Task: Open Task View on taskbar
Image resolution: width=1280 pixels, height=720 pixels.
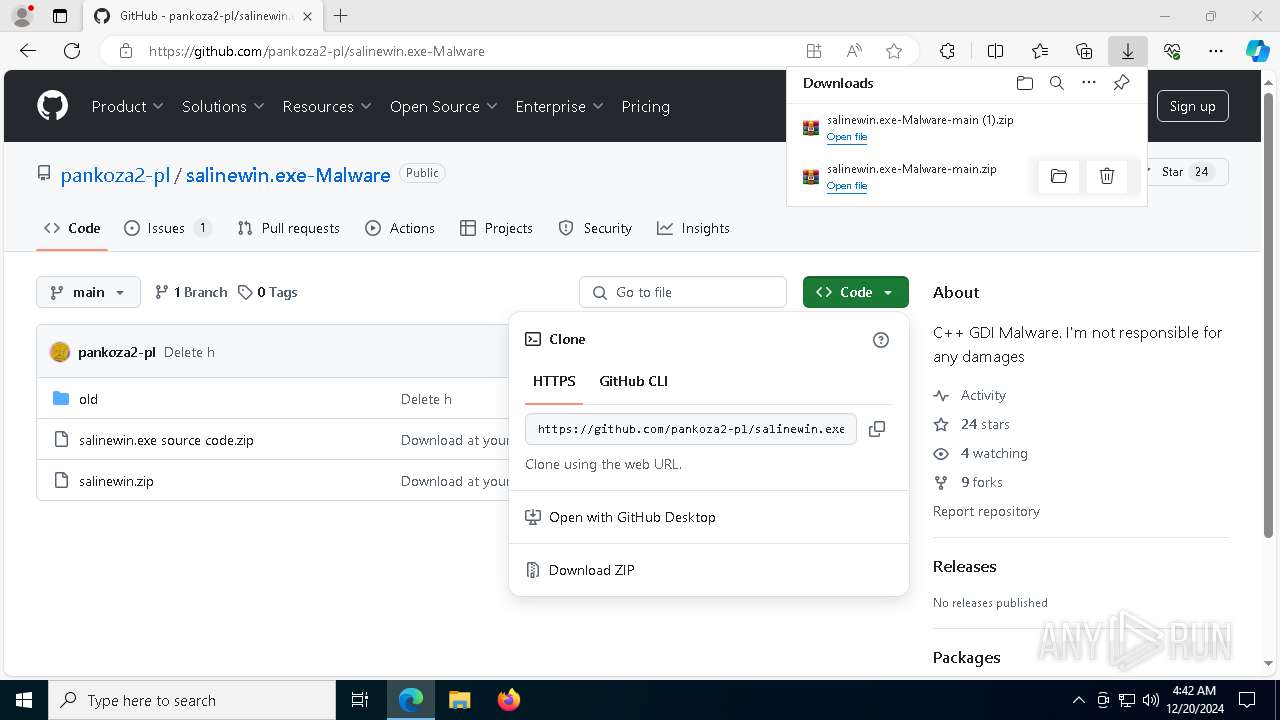Action: coord(360,700)
